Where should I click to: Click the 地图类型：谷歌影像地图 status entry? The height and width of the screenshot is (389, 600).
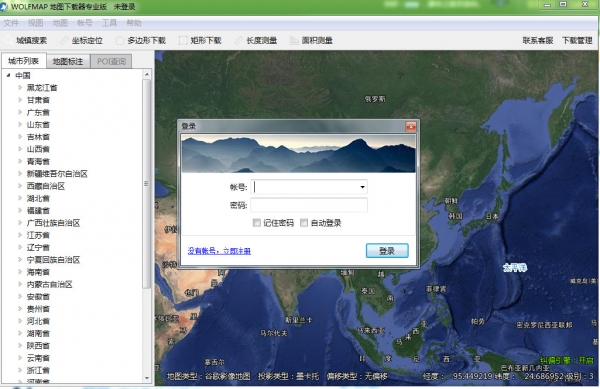[x=209, y=376]
